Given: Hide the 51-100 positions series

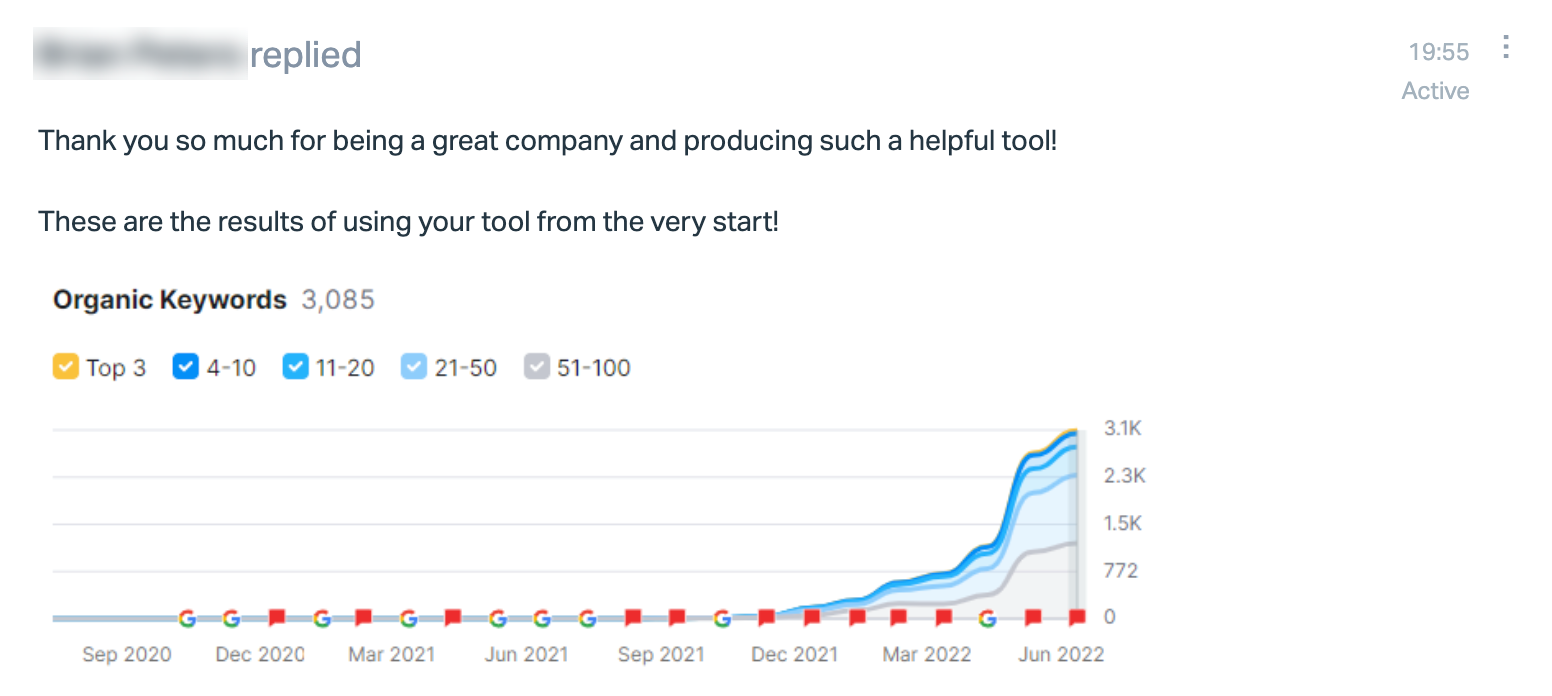Looking at the screenshot, I should point(536,367).
